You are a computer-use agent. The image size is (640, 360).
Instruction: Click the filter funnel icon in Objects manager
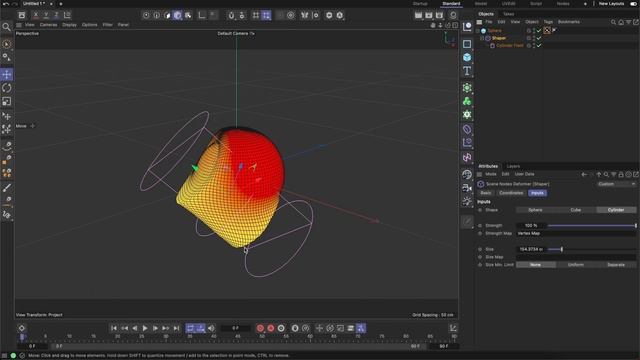pos(629,22)
